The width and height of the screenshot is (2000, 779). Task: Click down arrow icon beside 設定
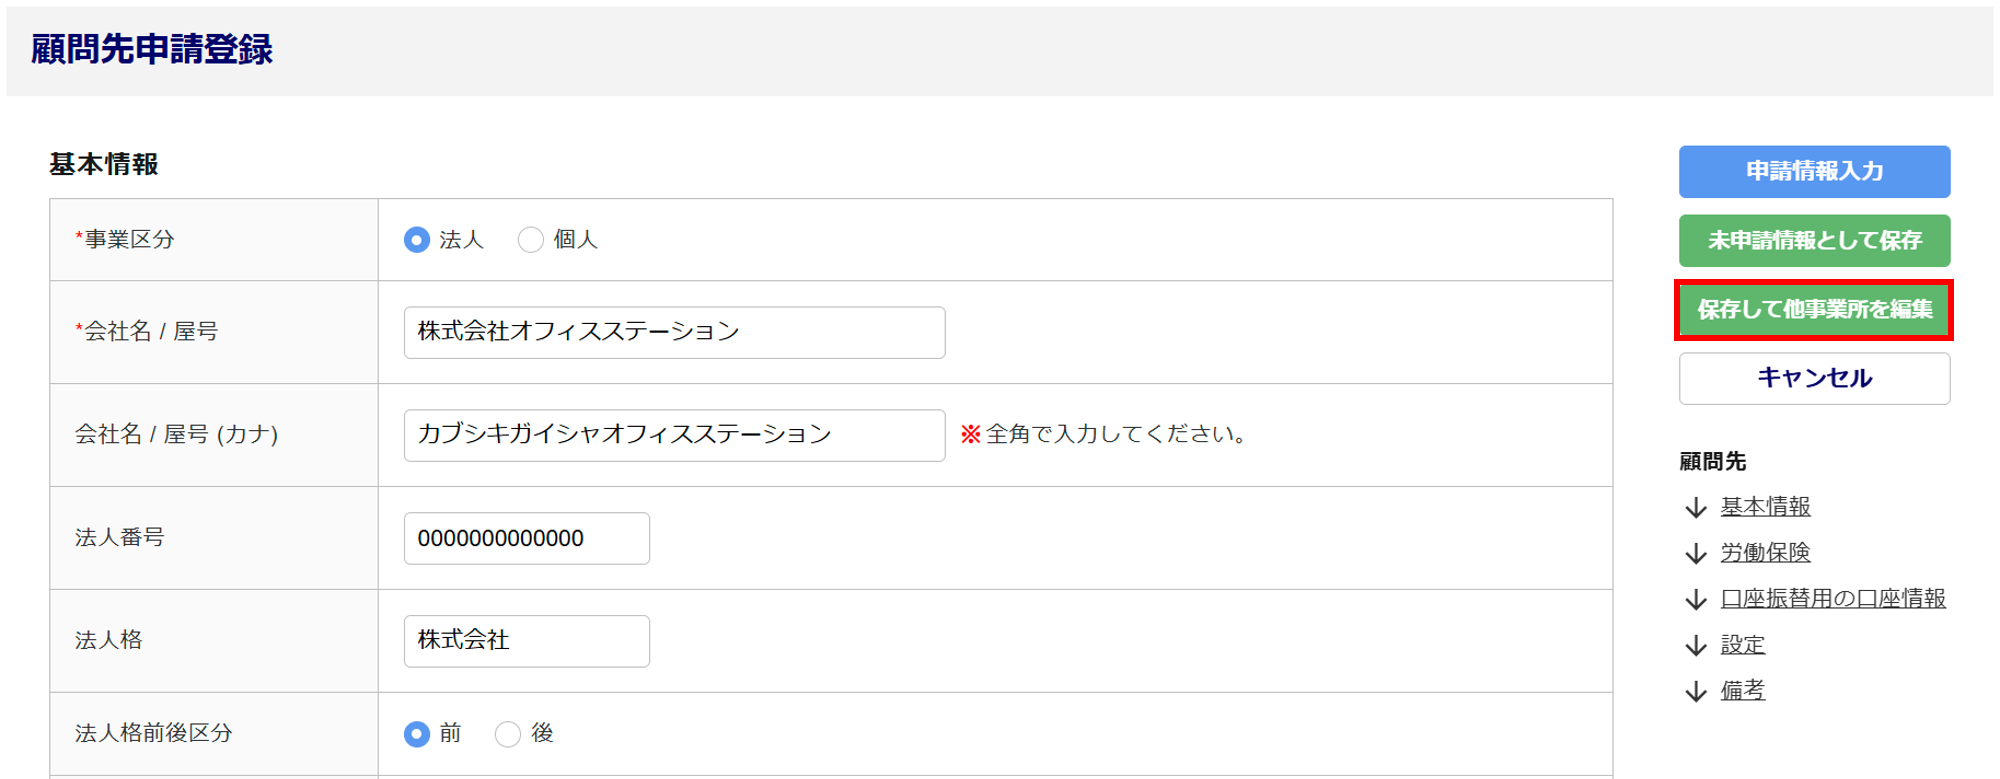[x=1695, y=646]
